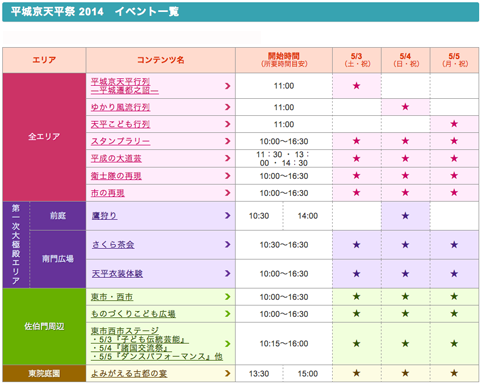Screen dimensions: 482x385
Task: Open the 衛士隊の再現 link
Action: [116, 176]
